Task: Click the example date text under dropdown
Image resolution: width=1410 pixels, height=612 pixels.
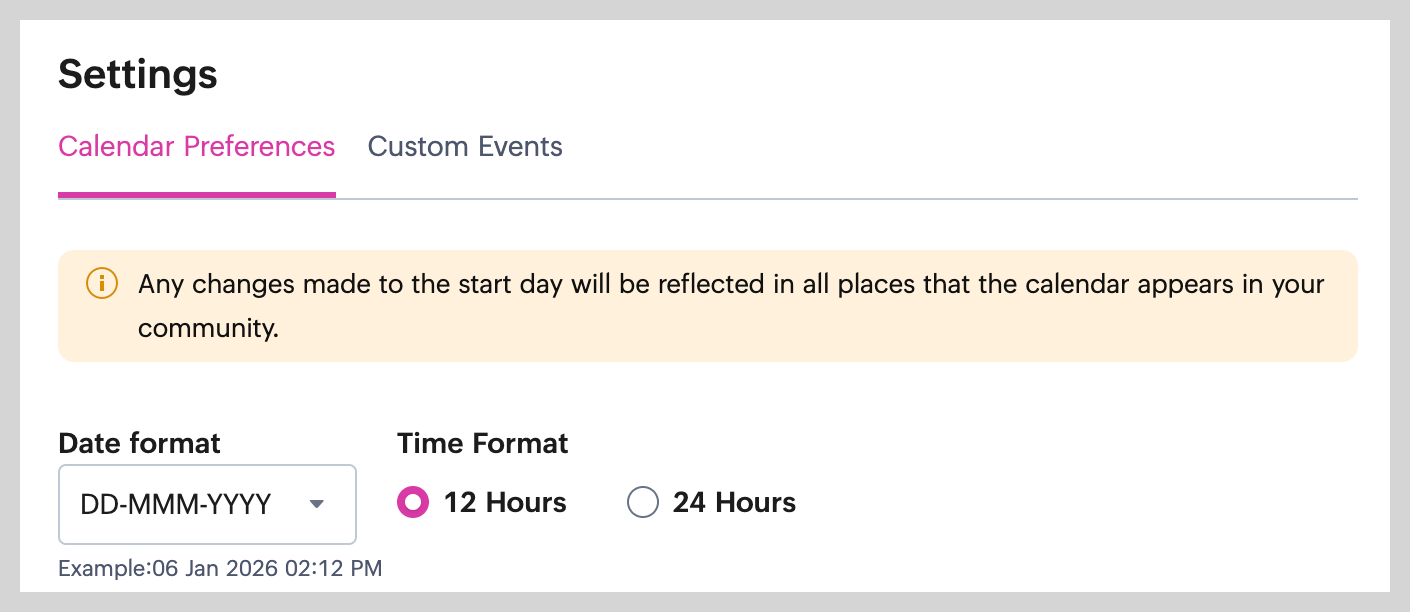Action: tap(220, 569)
